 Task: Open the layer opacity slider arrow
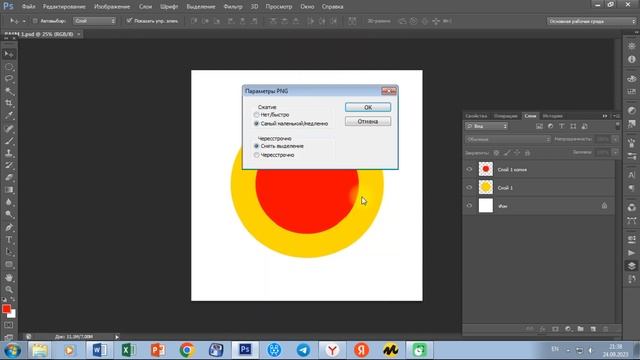pyautogui.click(x=615, y=139)
